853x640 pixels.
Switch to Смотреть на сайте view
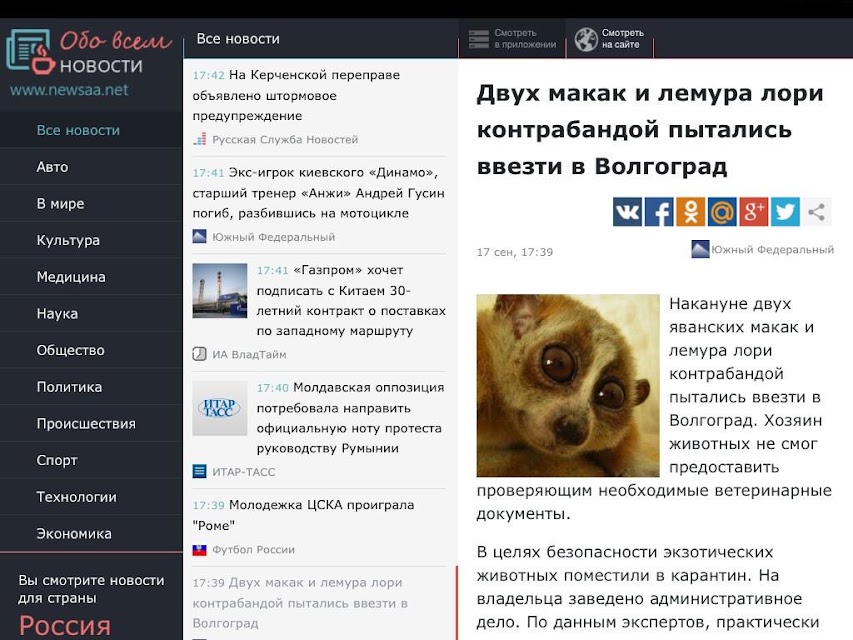609,39
